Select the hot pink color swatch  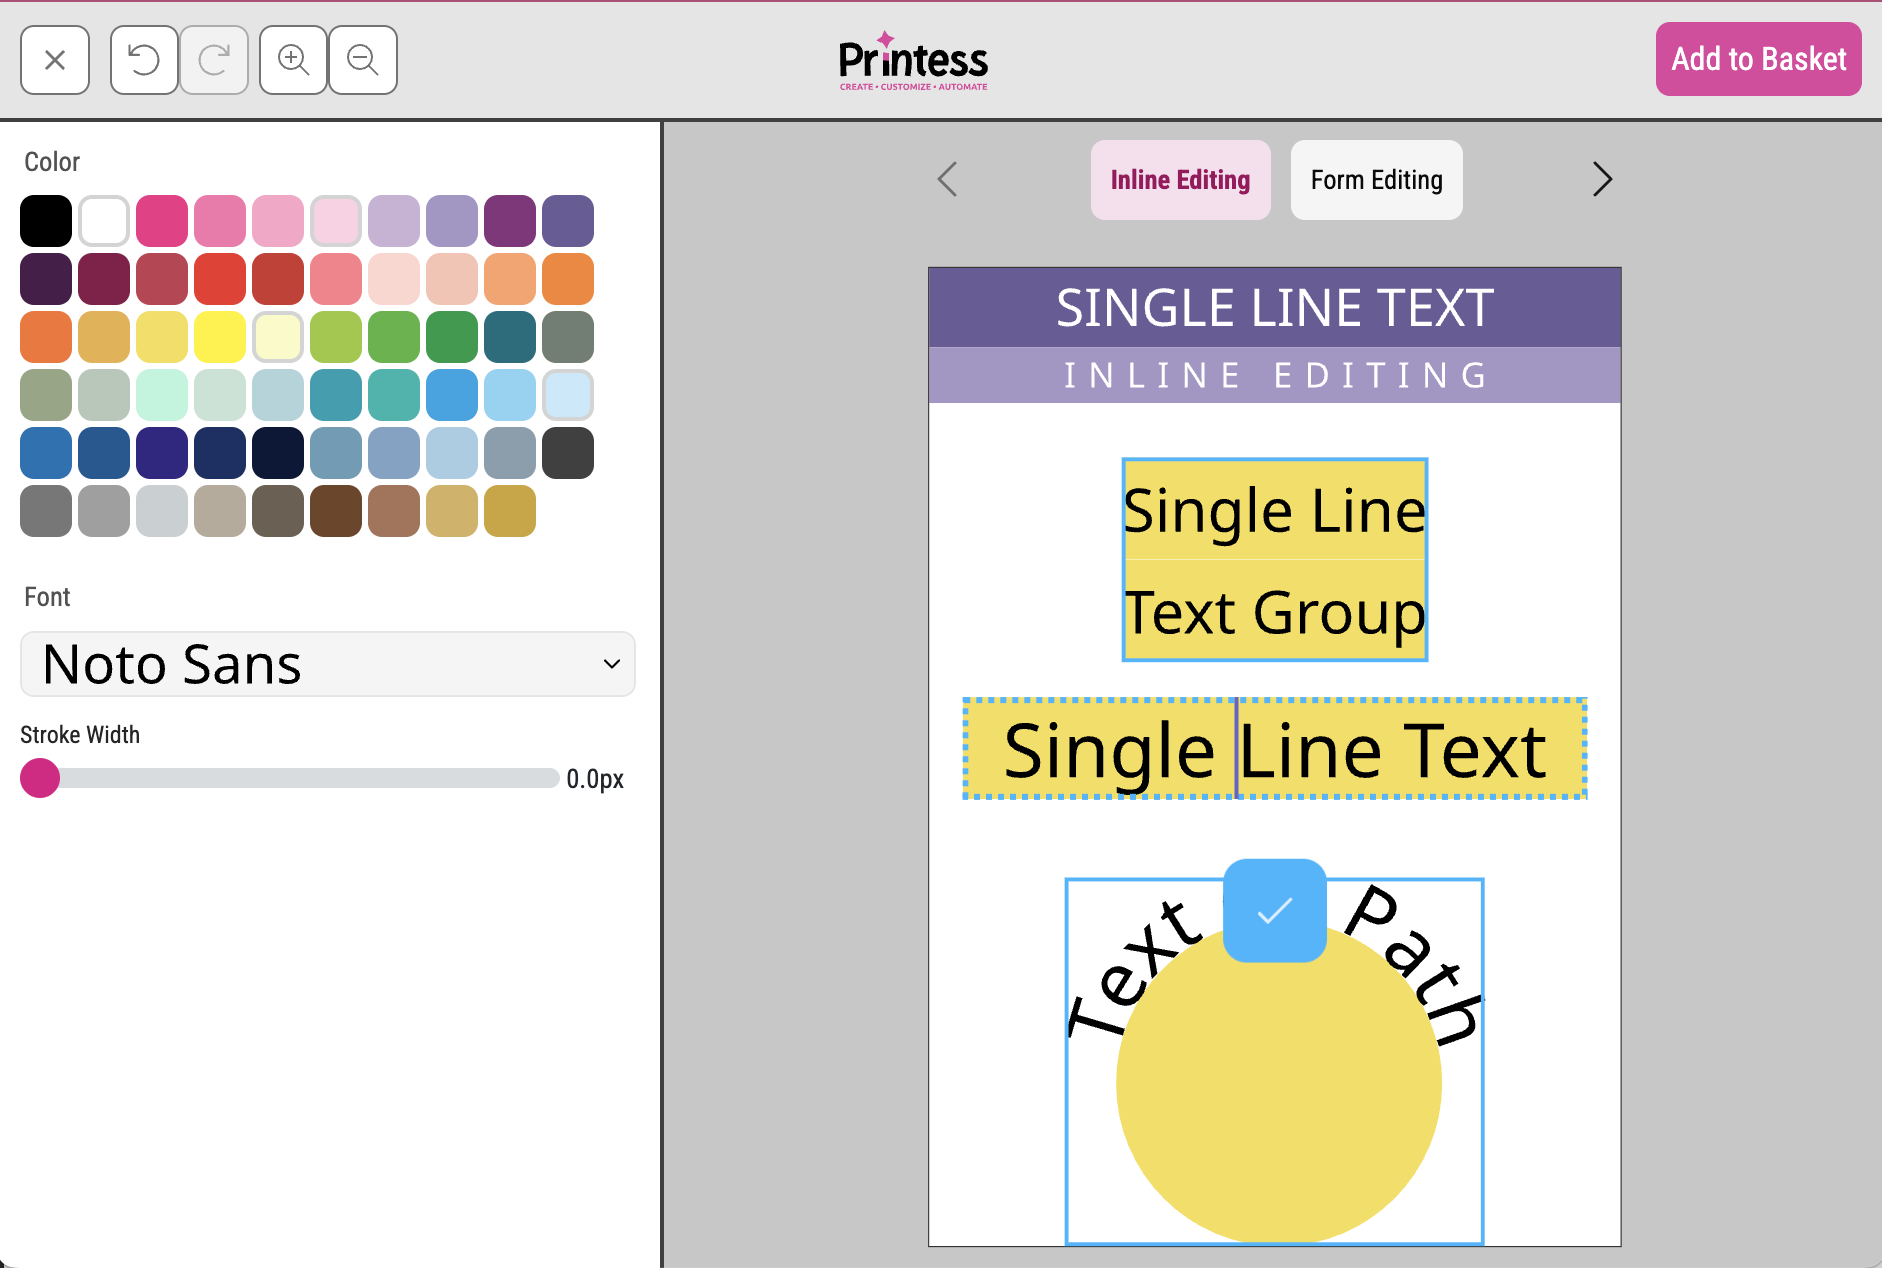pos(162,221)
